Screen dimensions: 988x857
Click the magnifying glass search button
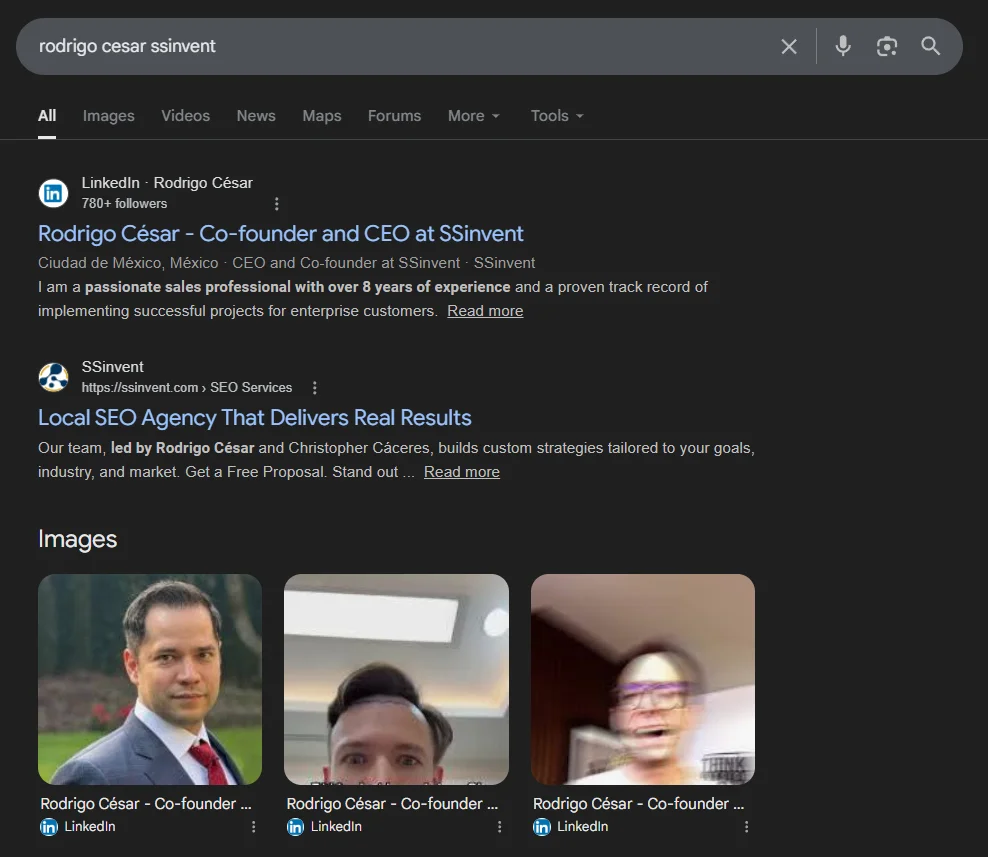click(x=931, y=46)
